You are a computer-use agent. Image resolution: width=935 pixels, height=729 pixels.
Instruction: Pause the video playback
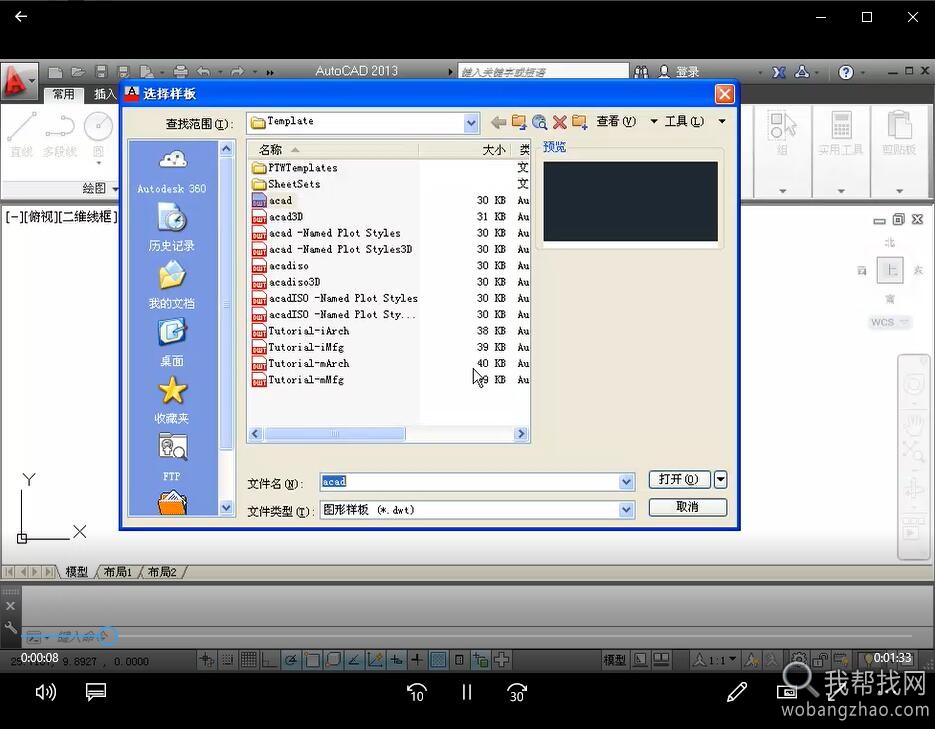coord(467,692)
